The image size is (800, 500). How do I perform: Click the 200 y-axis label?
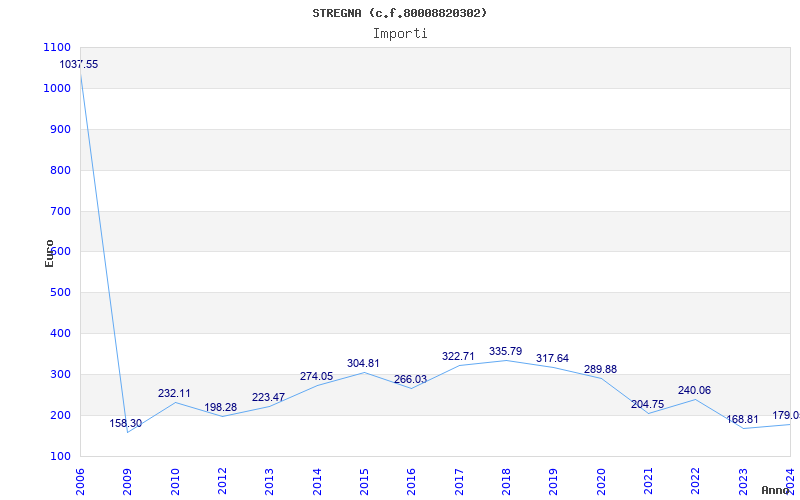(60, 415)
